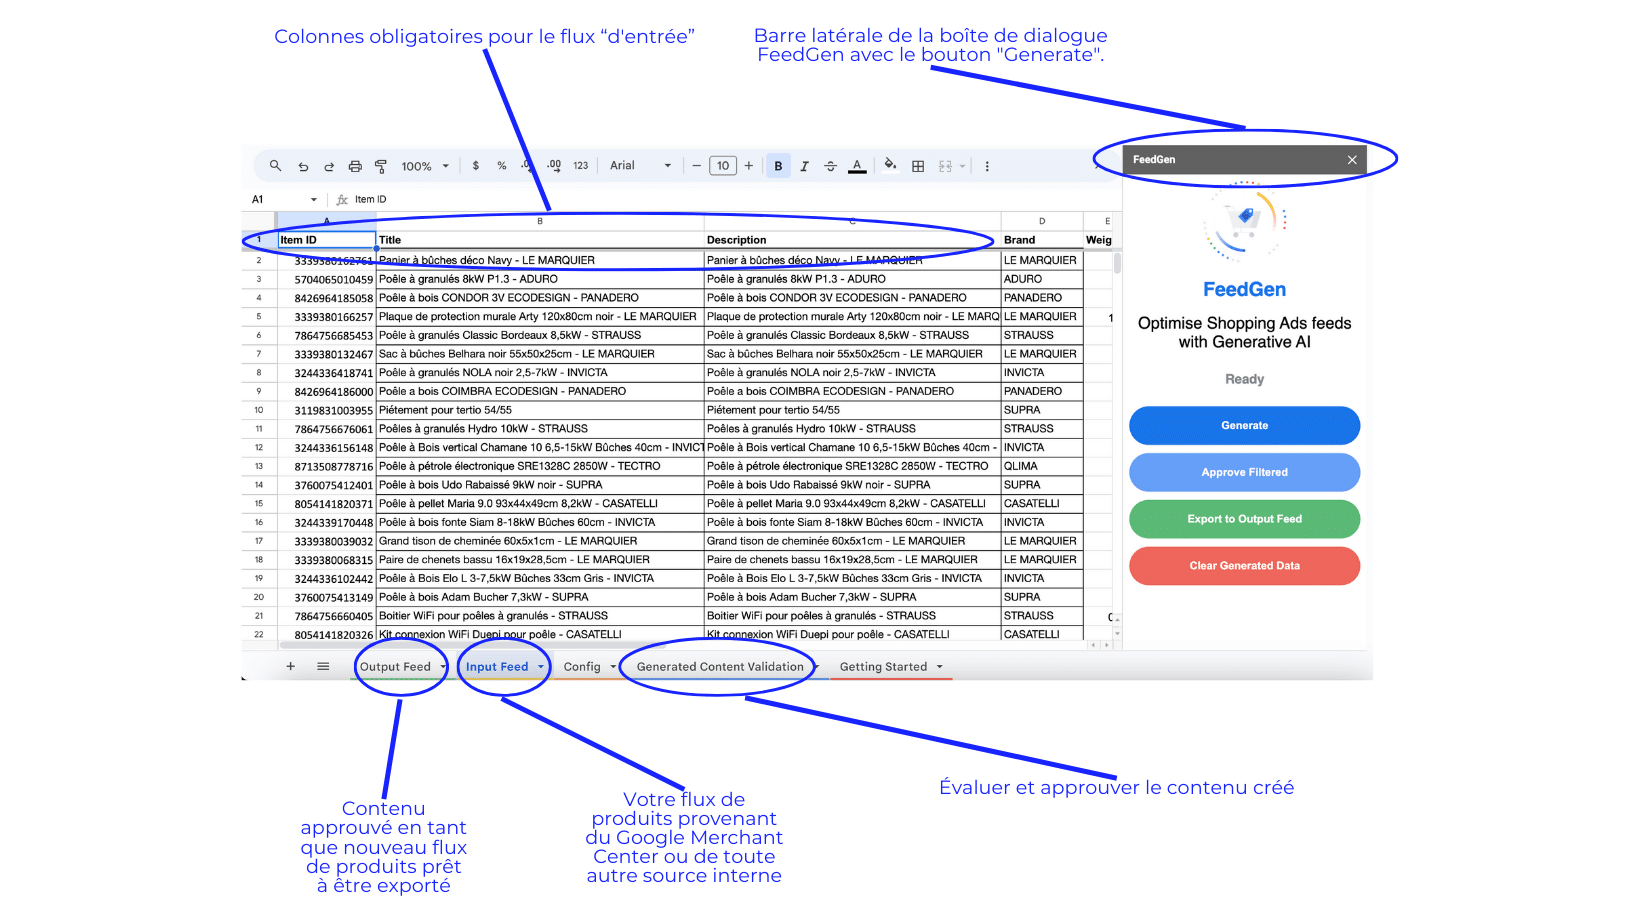Open the borders tool
This screenshot has height=924, width=1640.
918,166
